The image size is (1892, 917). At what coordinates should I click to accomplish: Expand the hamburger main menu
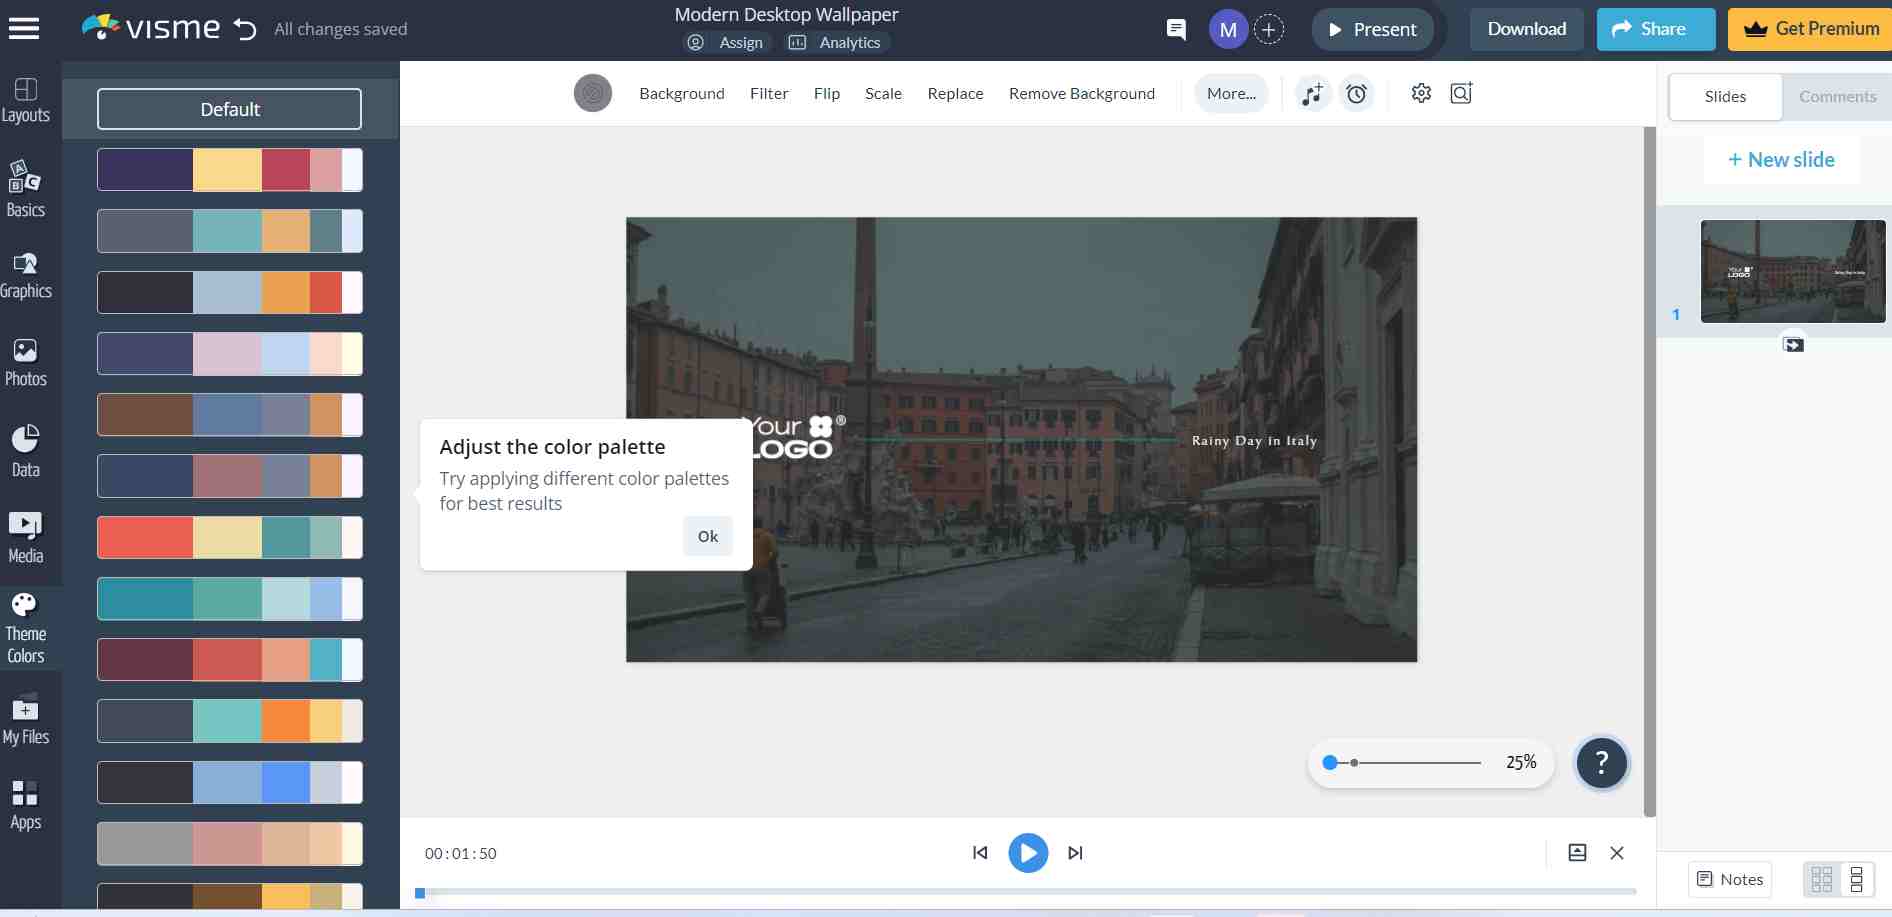26,27
